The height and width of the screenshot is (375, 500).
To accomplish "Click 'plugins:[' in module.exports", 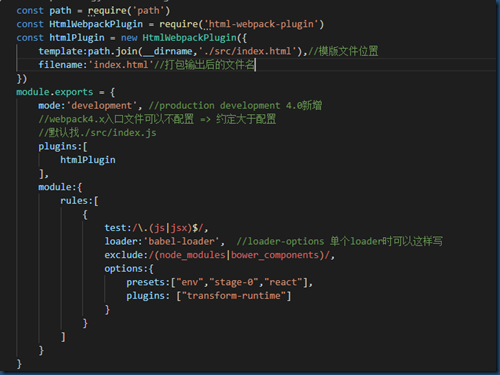I will coord(63,146).
